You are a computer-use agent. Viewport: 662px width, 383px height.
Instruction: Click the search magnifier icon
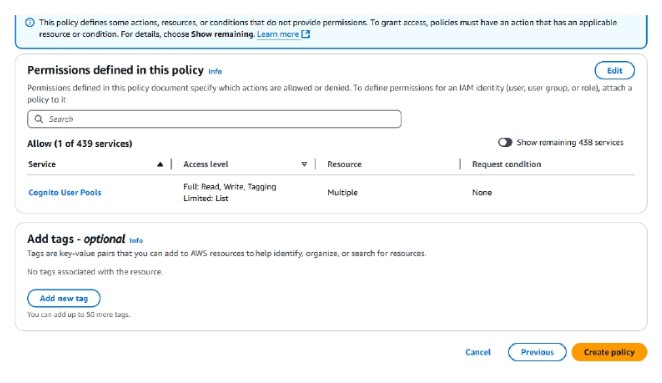point(38,119)
